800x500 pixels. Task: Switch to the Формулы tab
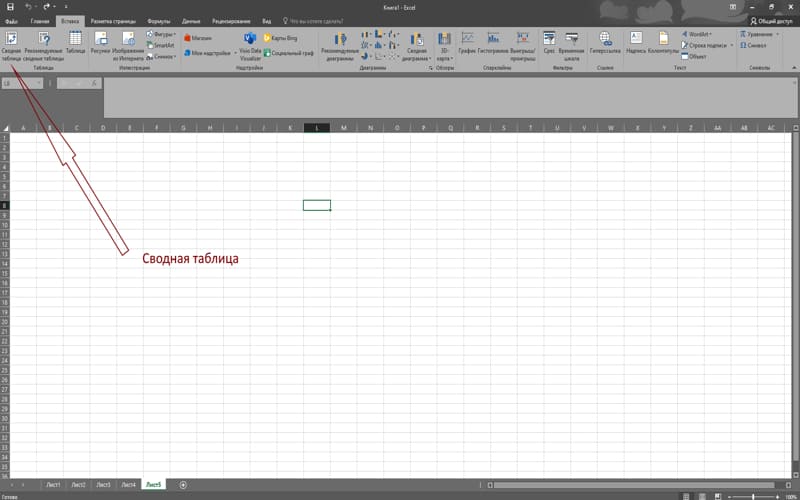pyautogui.click(x=159, y=21)
